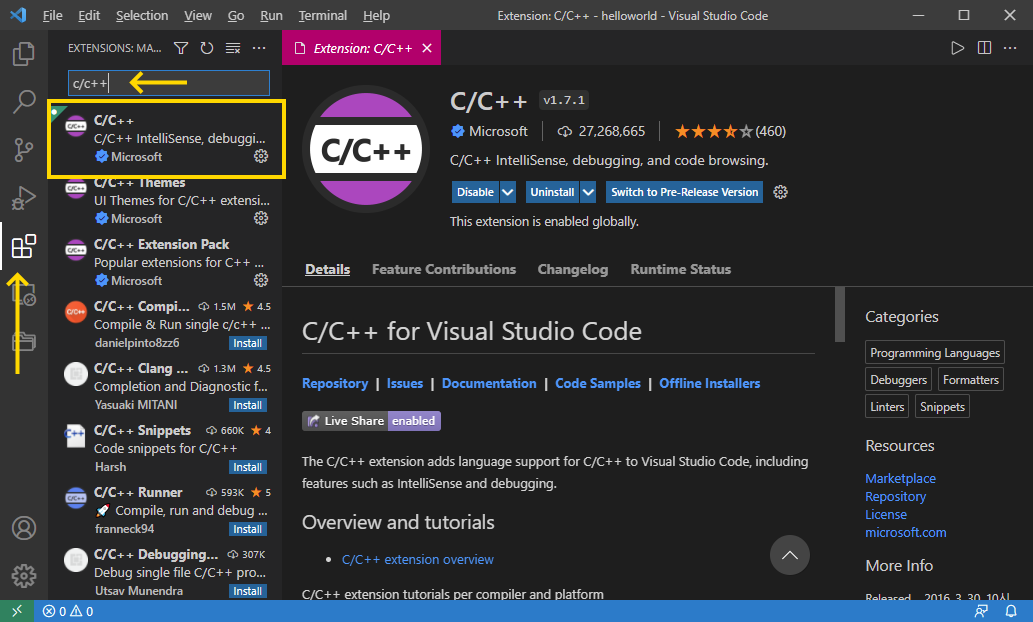The height and width of the screenshot is (622, 1033).
Task: Click the Disable button
Action: pyautogui.click(x=475, y=192)
